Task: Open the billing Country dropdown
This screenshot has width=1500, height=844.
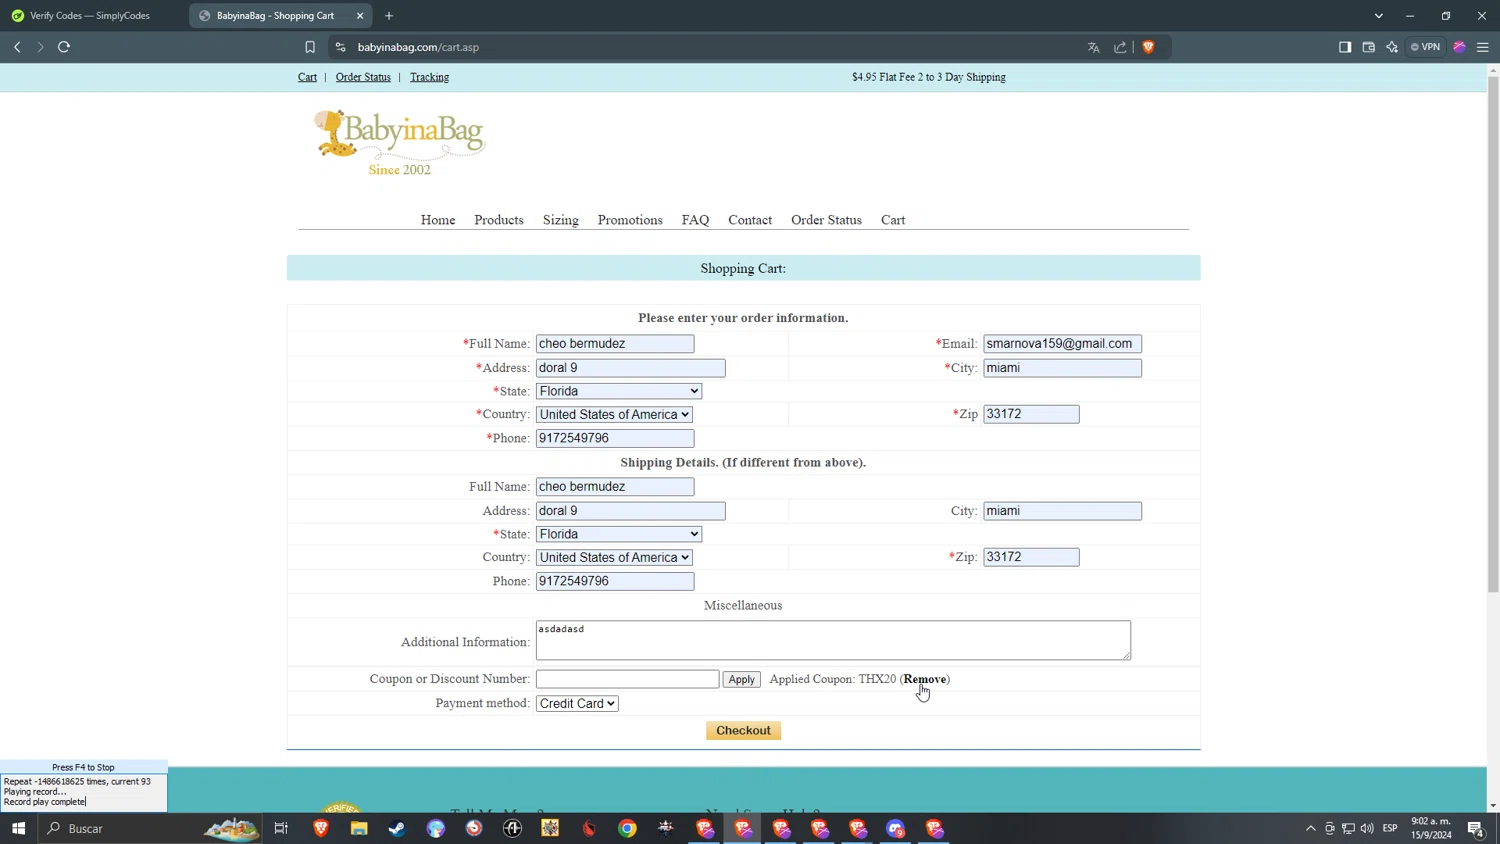Action: [614, 414]
